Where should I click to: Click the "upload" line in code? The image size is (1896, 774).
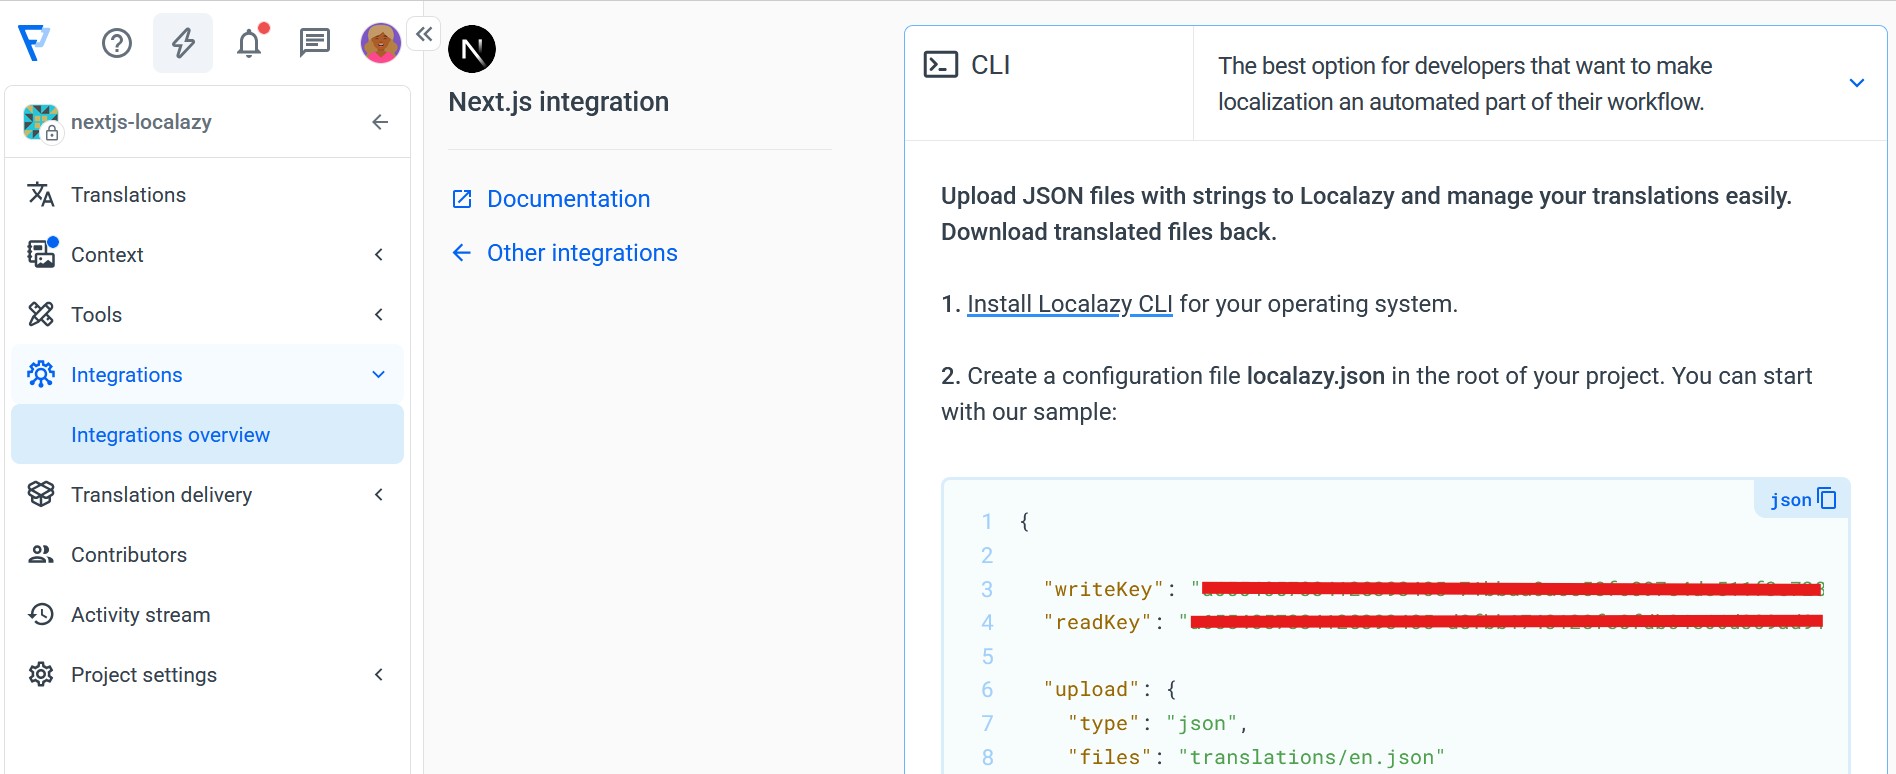(1110, 689)
